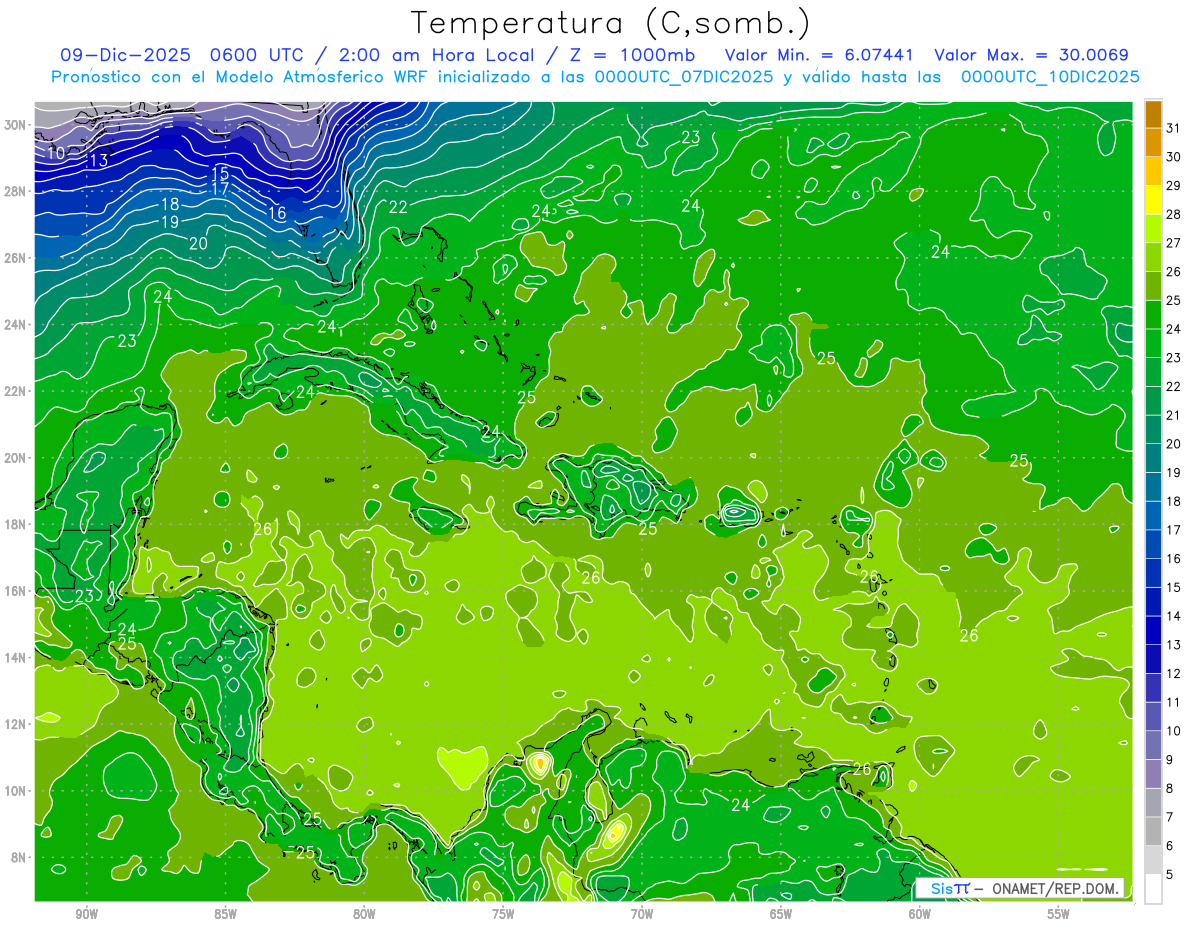
Task: Click the '19' contour label on the map
Action: click(x=170, y=222)
